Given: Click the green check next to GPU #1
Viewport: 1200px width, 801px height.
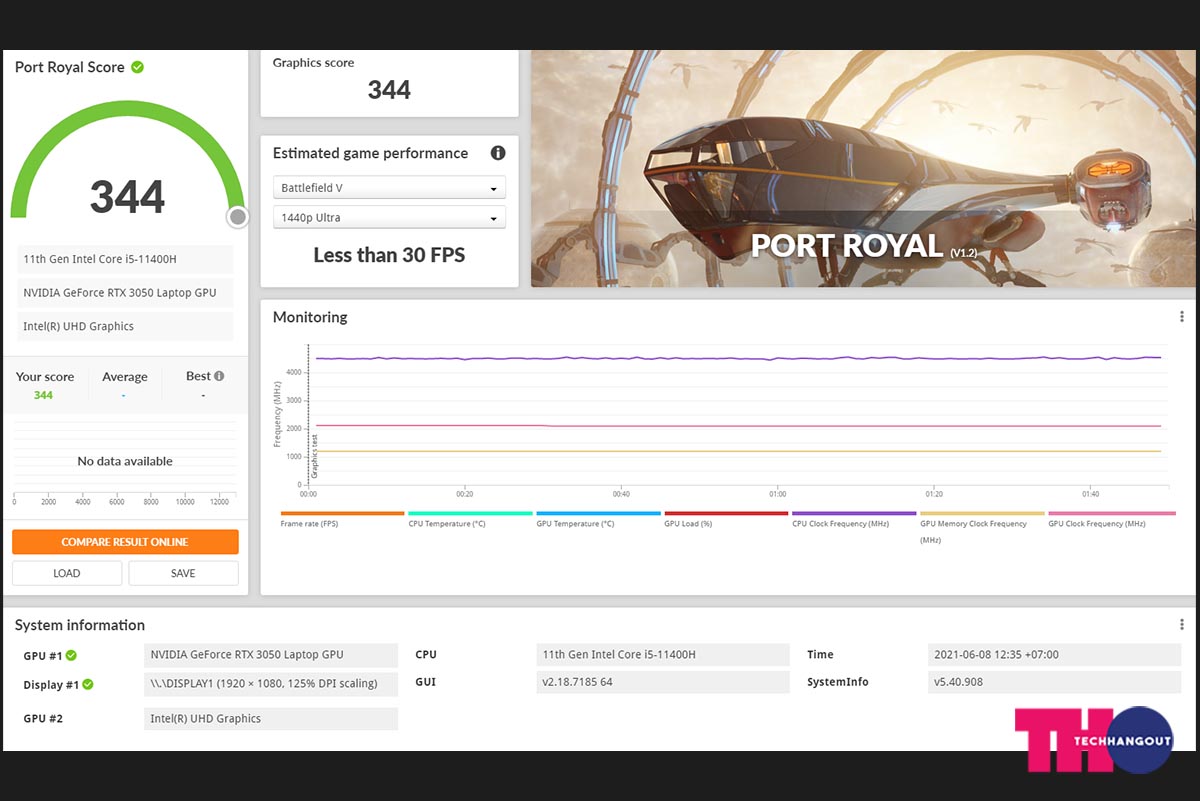Looking at the screenshot, I should (x=71, y=656).
